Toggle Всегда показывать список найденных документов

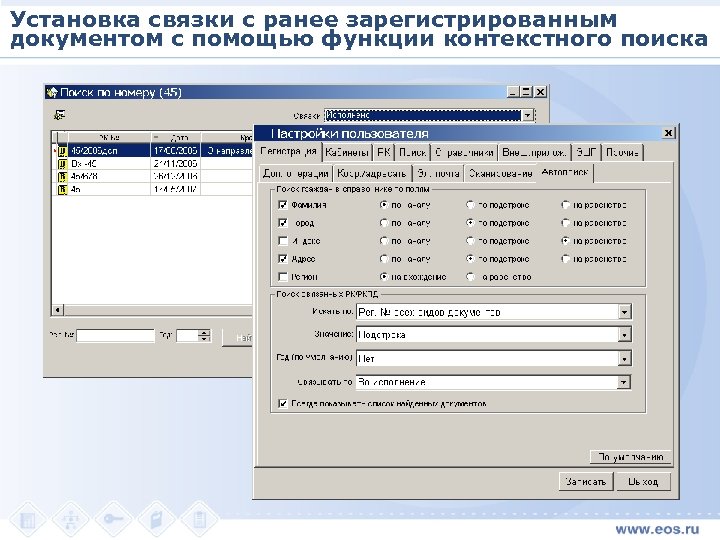(x=283, y=404)
